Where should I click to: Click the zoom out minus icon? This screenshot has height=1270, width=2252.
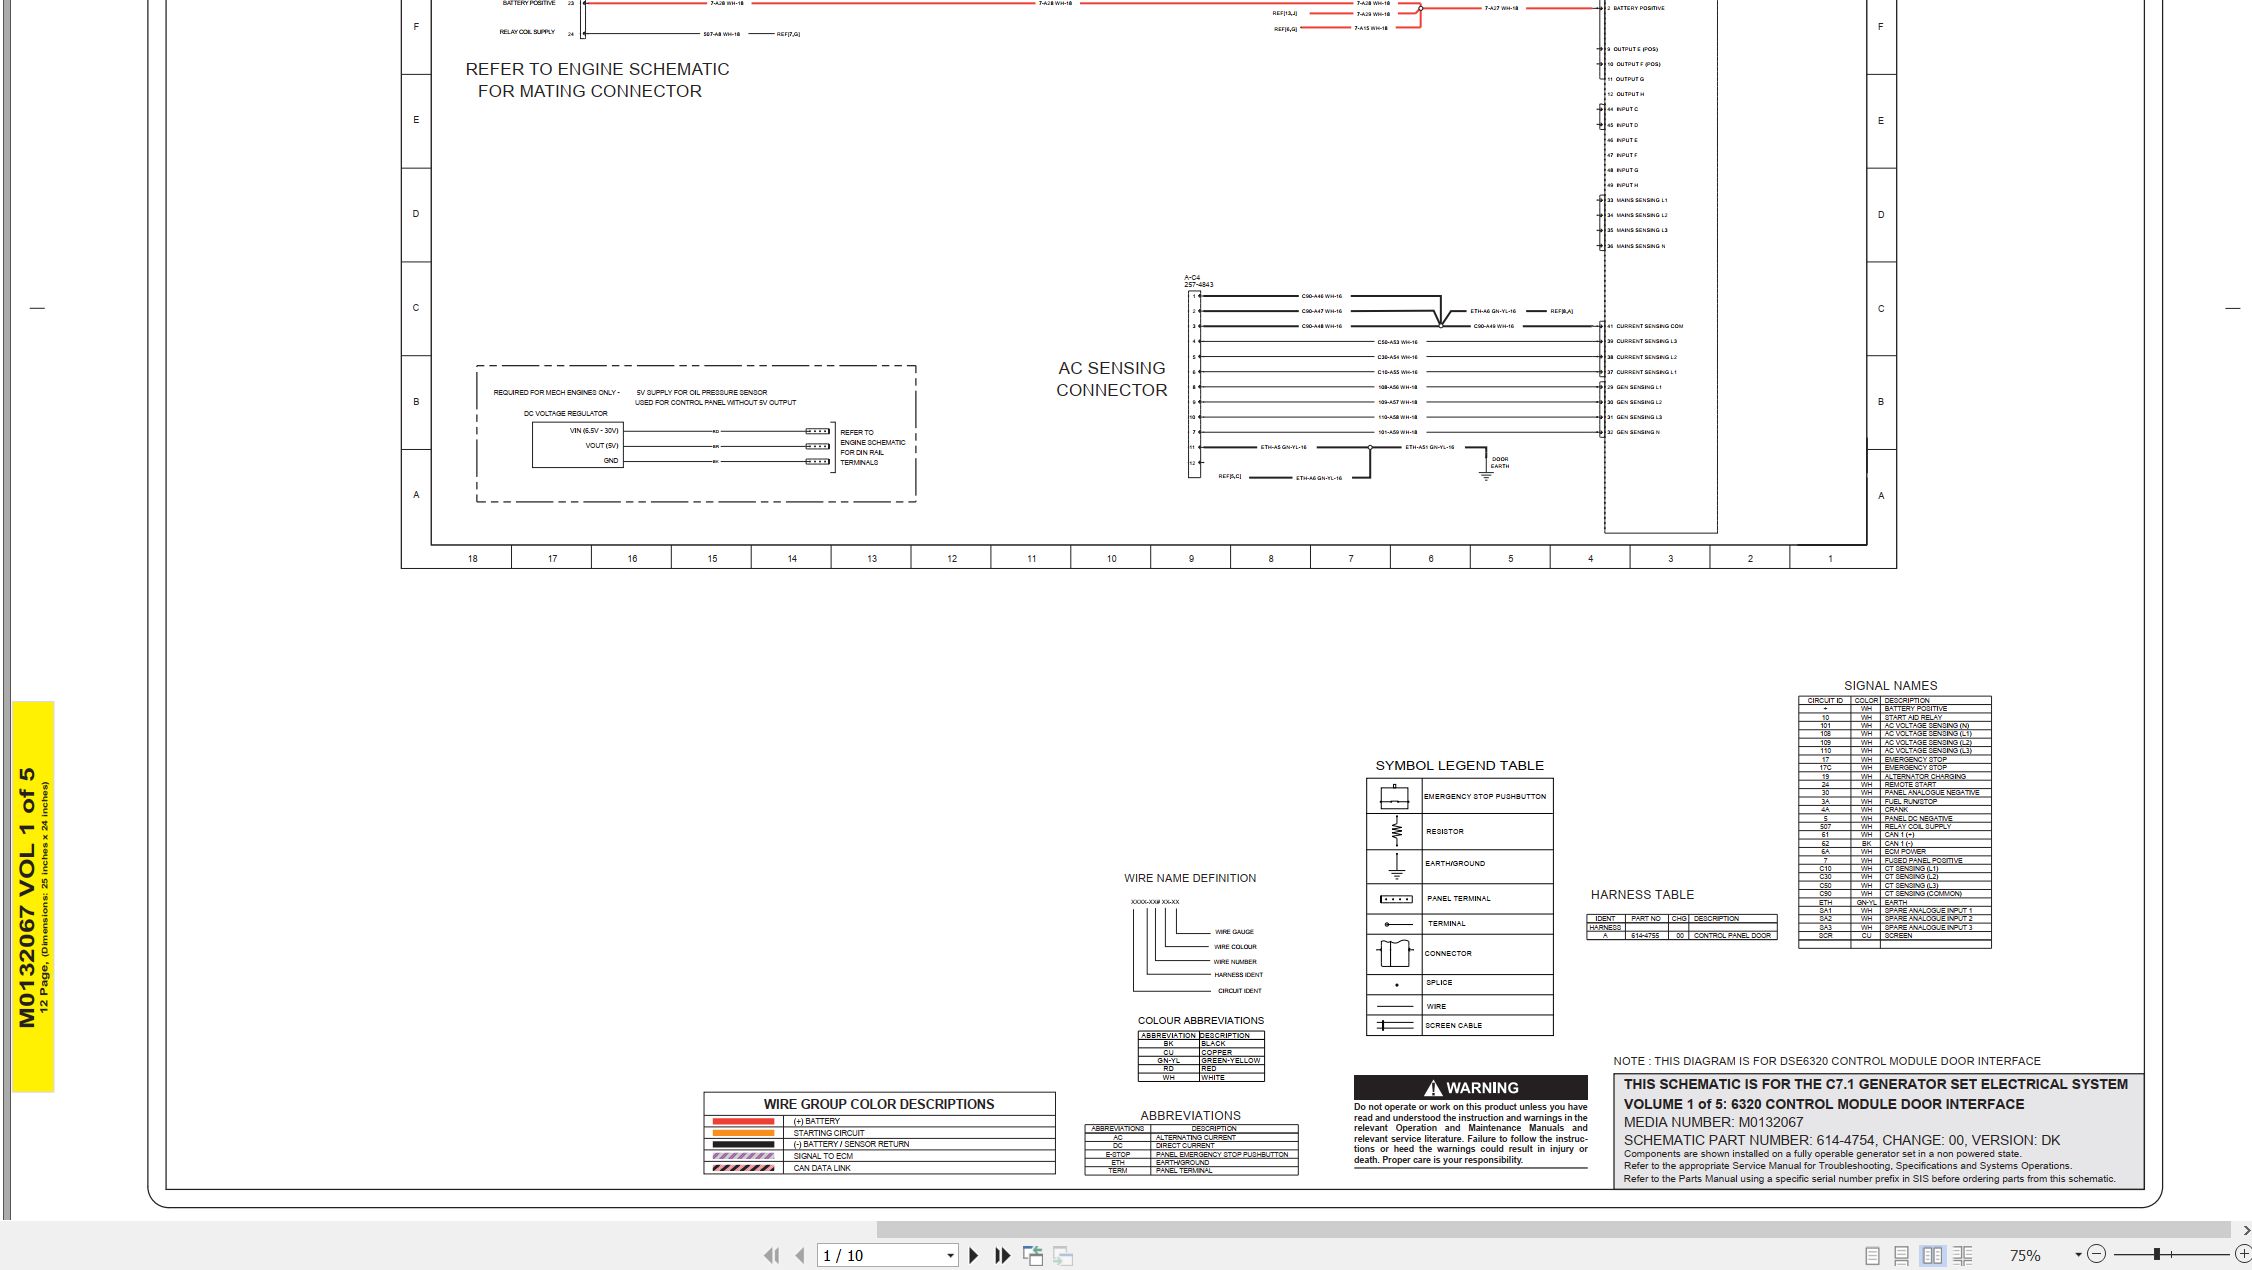click(x=2097, y=1254)
